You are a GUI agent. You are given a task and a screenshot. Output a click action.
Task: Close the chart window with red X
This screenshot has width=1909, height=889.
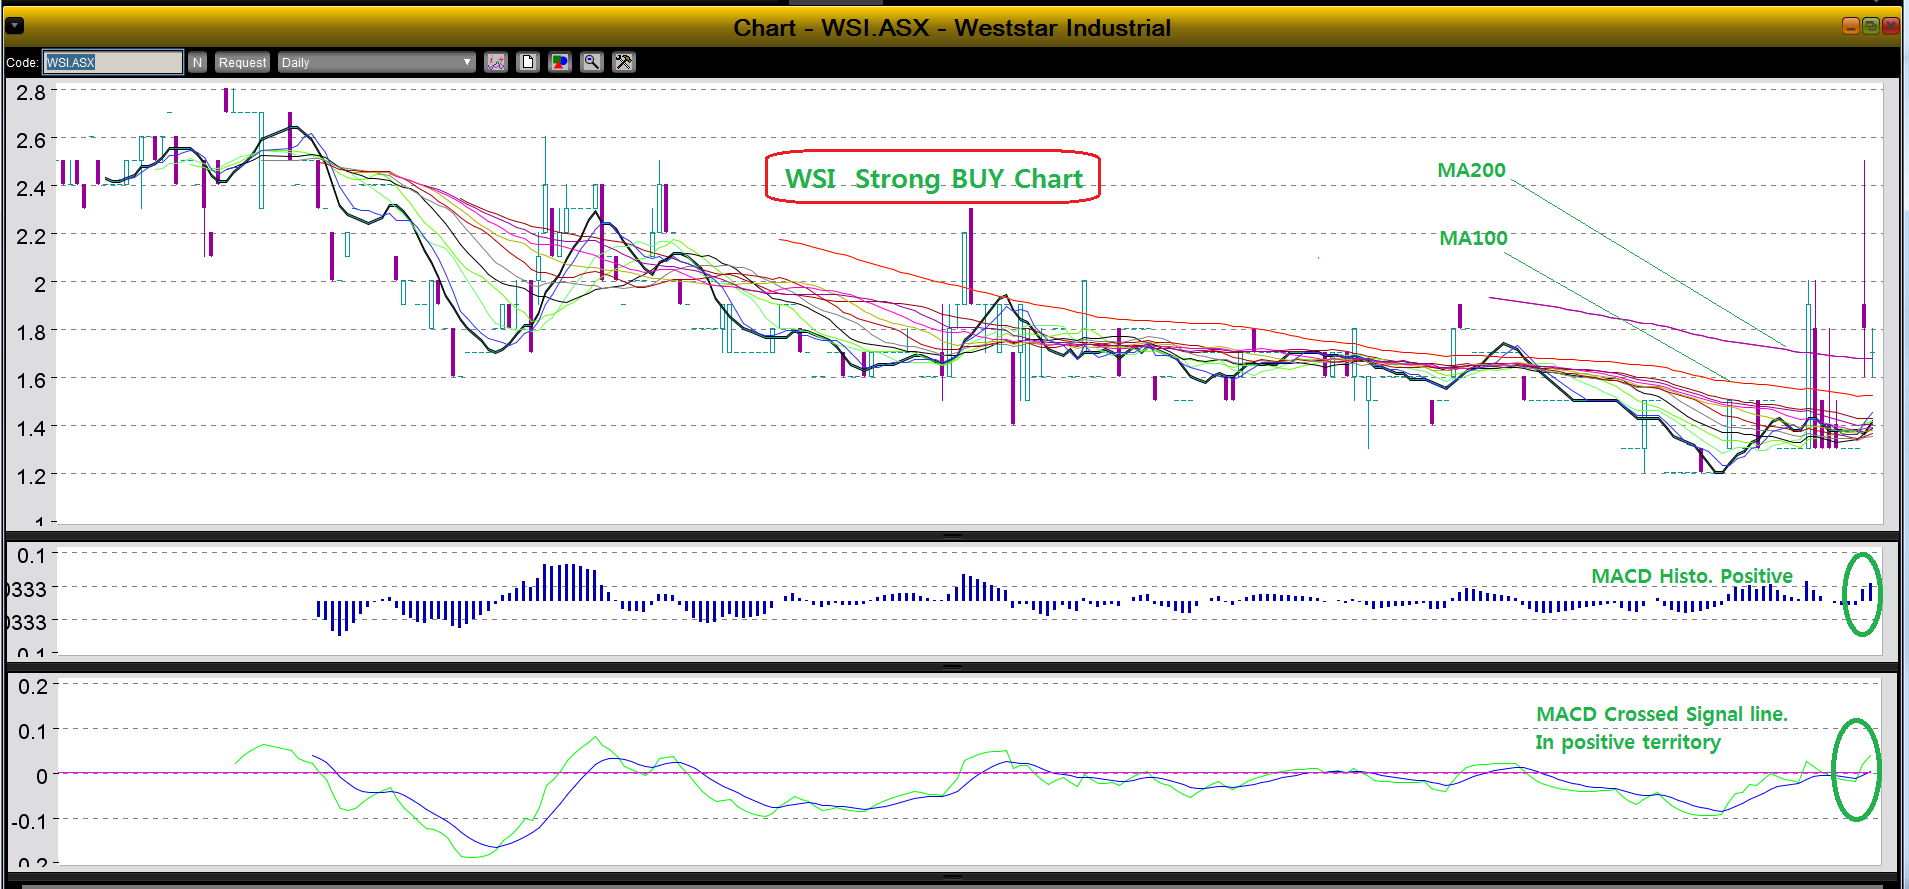tap(1890, 26)
